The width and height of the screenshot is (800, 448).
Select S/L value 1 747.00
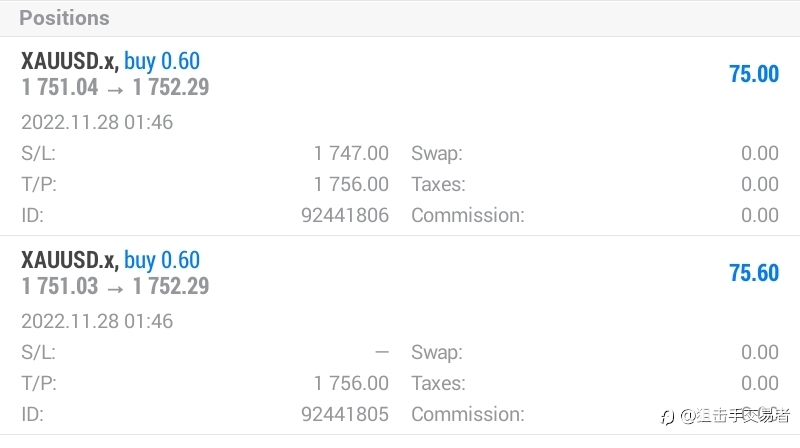[351, 153]
